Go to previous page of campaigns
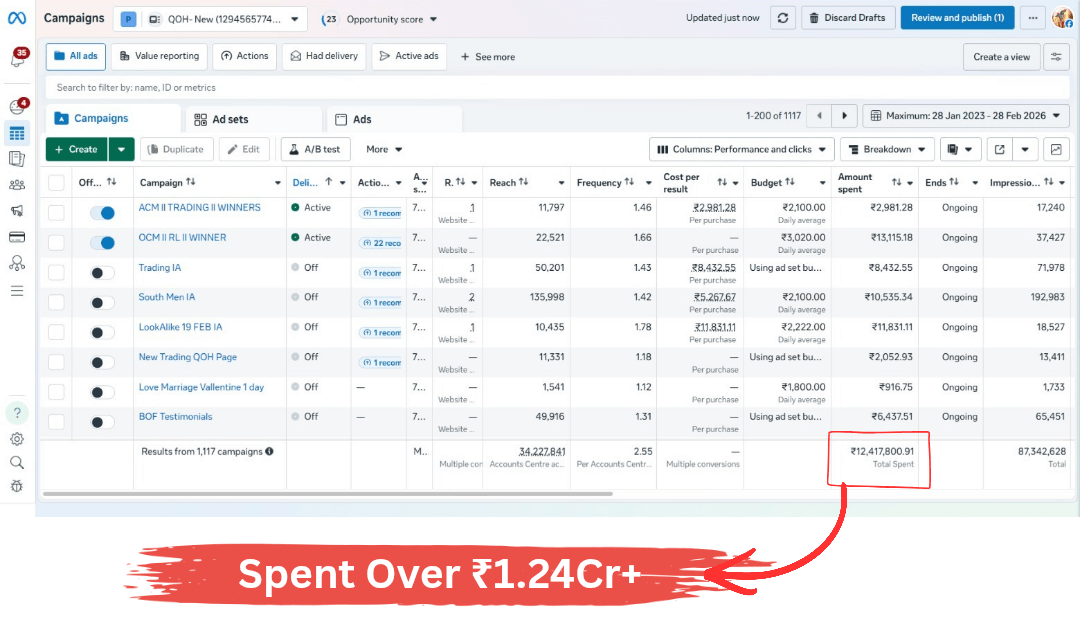Viewport: 1080px width, 631px height. 819,116
